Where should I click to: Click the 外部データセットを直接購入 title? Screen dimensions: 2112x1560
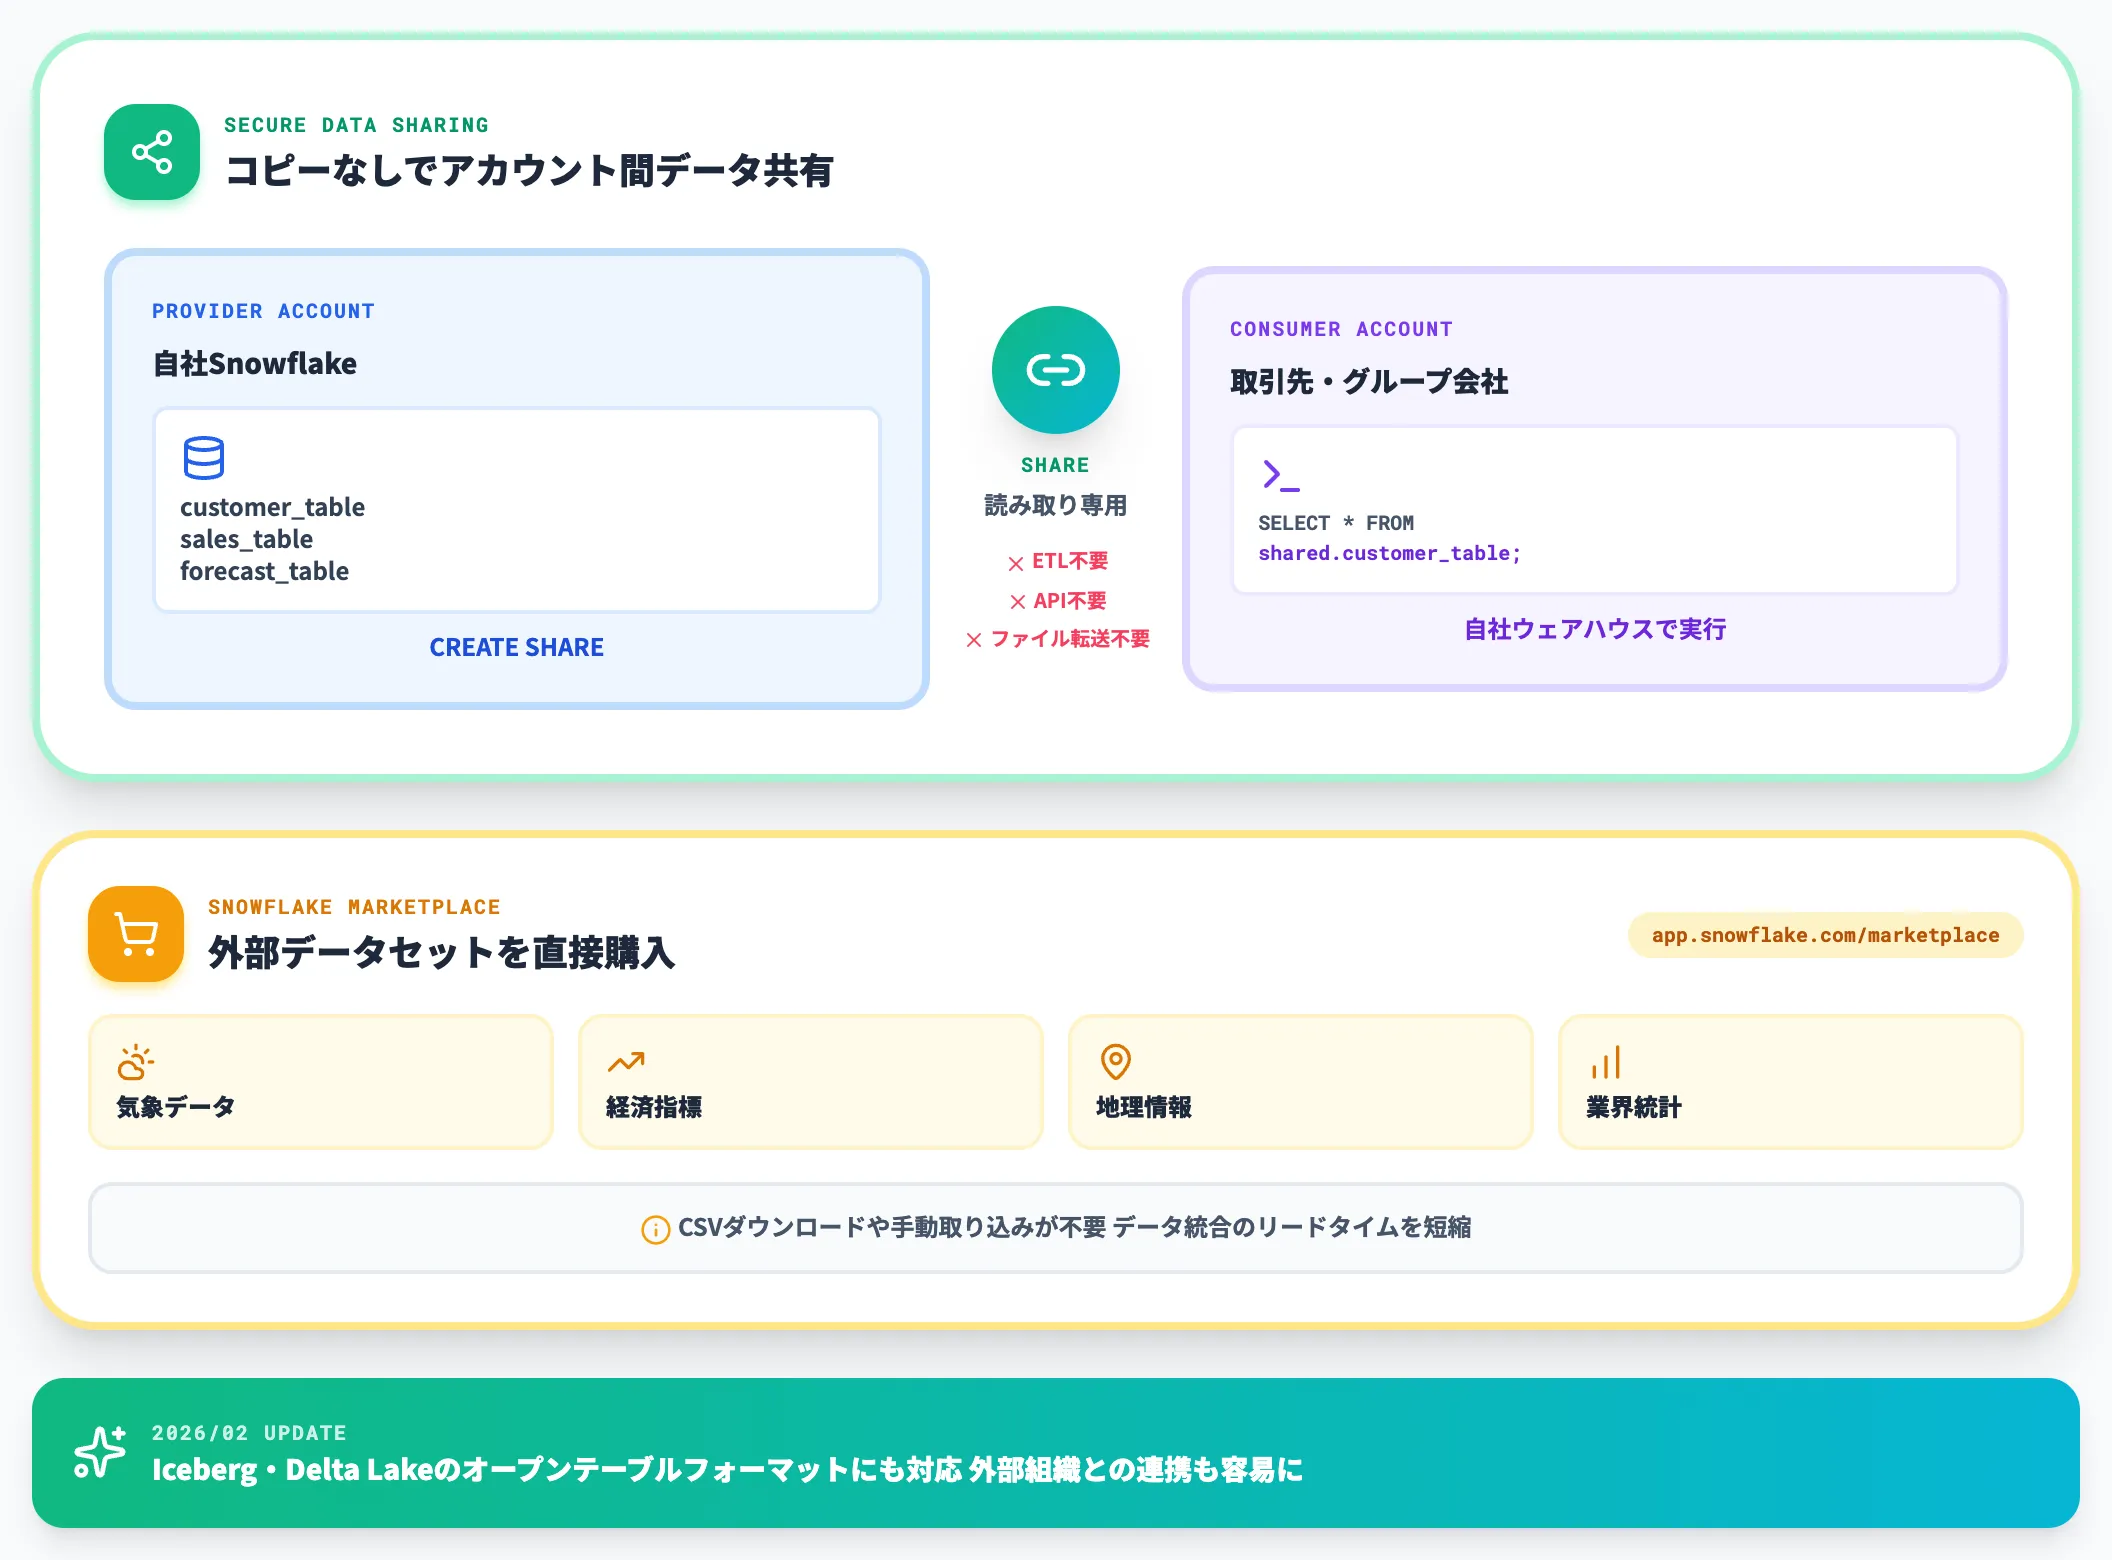(441, 952)
